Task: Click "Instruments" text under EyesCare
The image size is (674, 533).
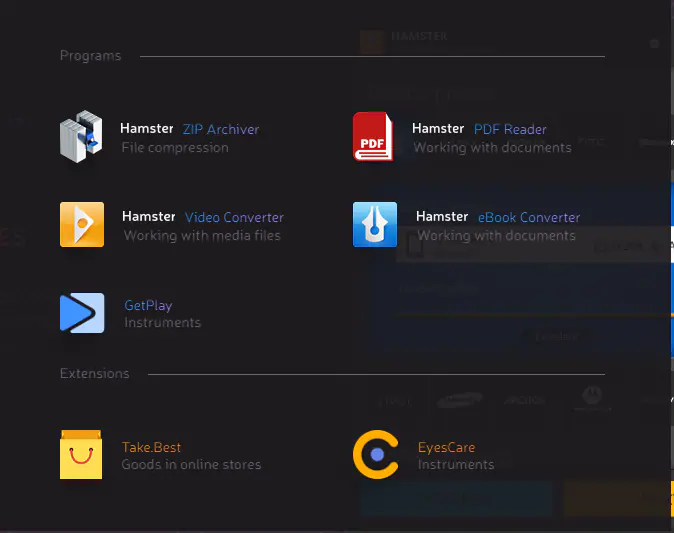Action: [x=456, y=465]
